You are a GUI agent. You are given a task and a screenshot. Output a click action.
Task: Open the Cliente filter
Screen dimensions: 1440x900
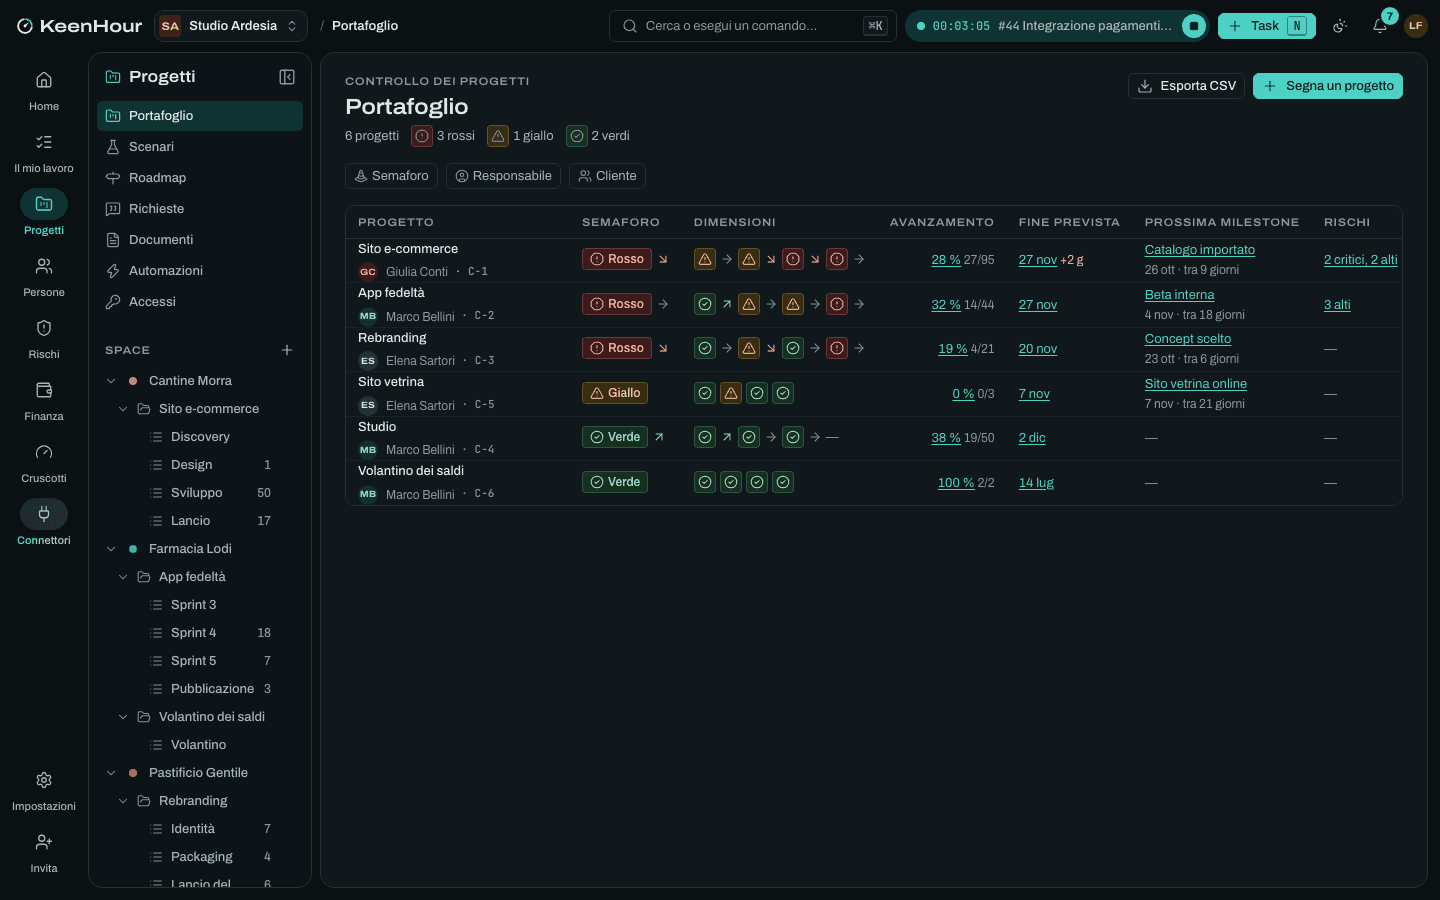click(607, 176)
